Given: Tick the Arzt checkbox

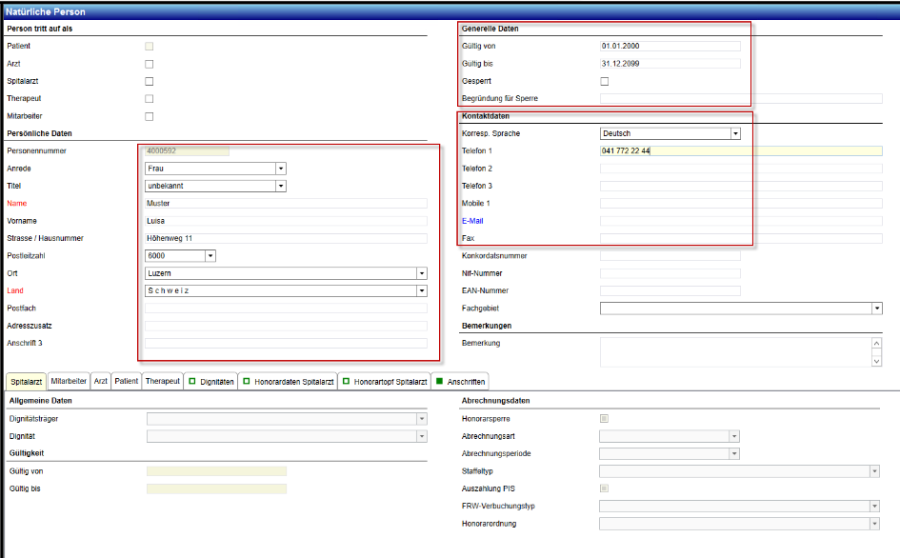Looking at the screenshot, I should pyautogui.click(x=149, y=64).
